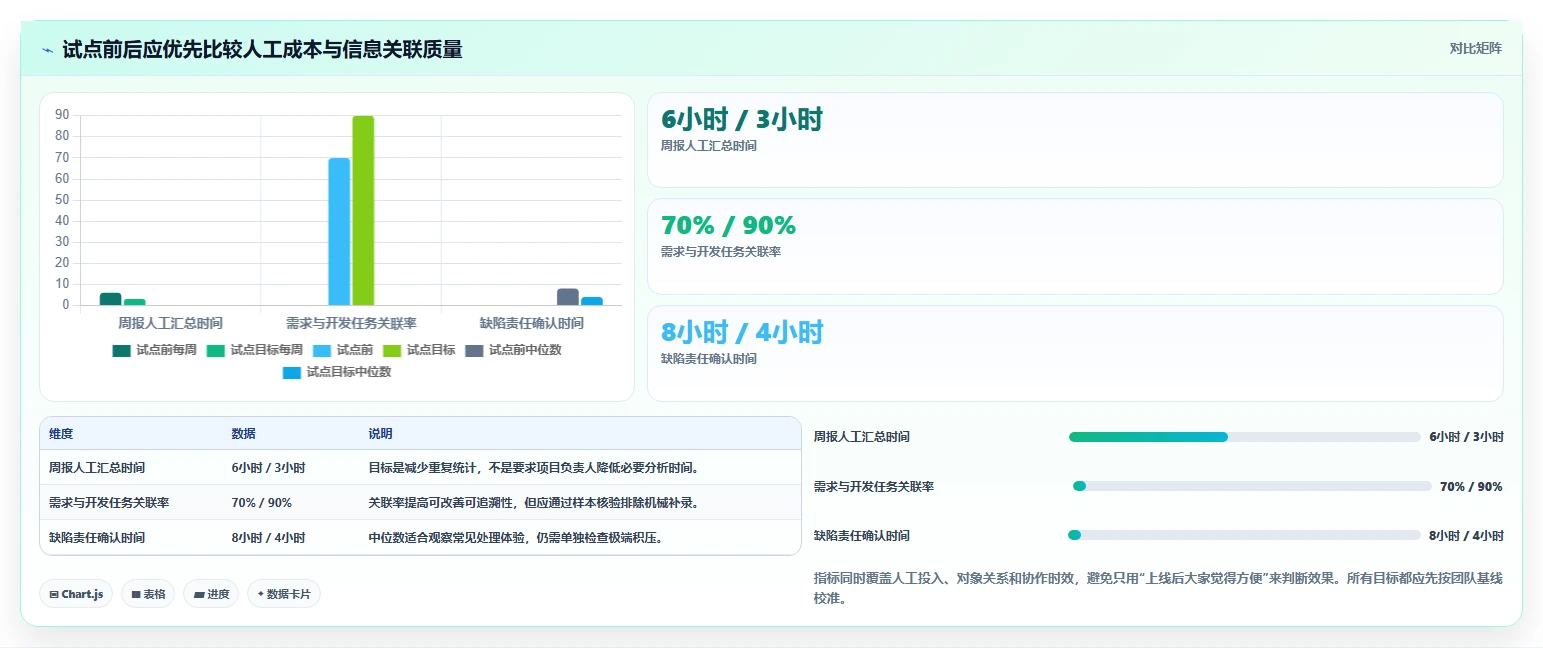1543x648 pixels.
Task: Click the note starting 目标是减少重复统计
Action: coord(534,468)
